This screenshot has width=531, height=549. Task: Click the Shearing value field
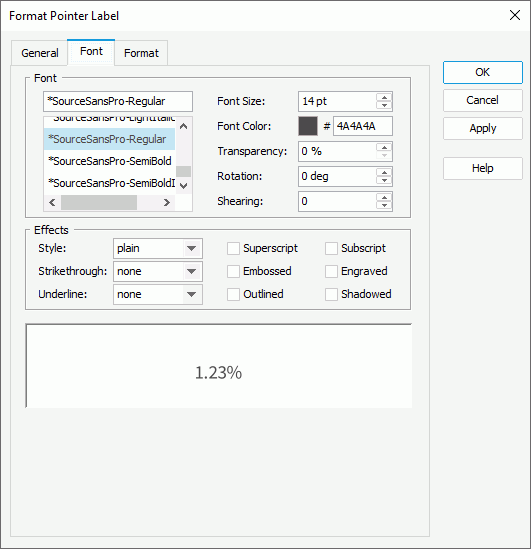click(337, 201)
